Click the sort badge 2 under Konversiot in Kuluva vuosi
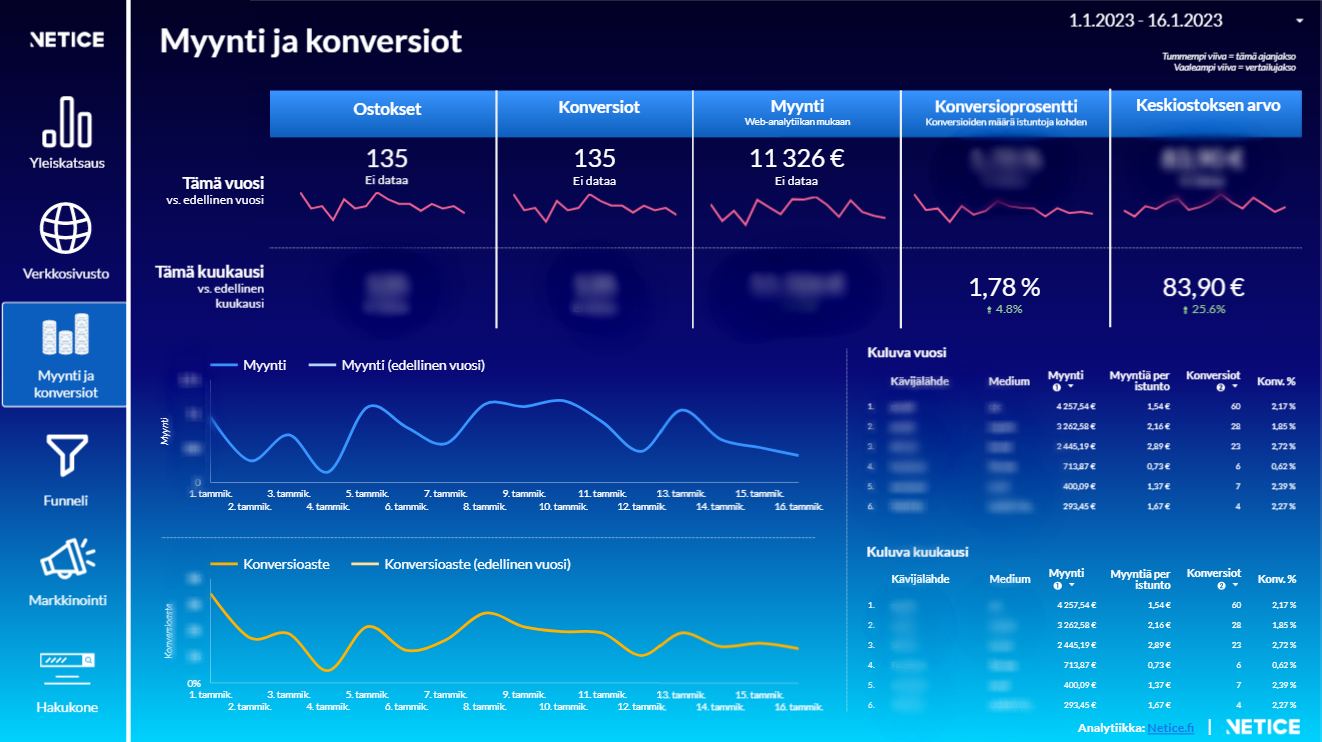Viewport: 1322px width, 742px height. click(1221, 386)
